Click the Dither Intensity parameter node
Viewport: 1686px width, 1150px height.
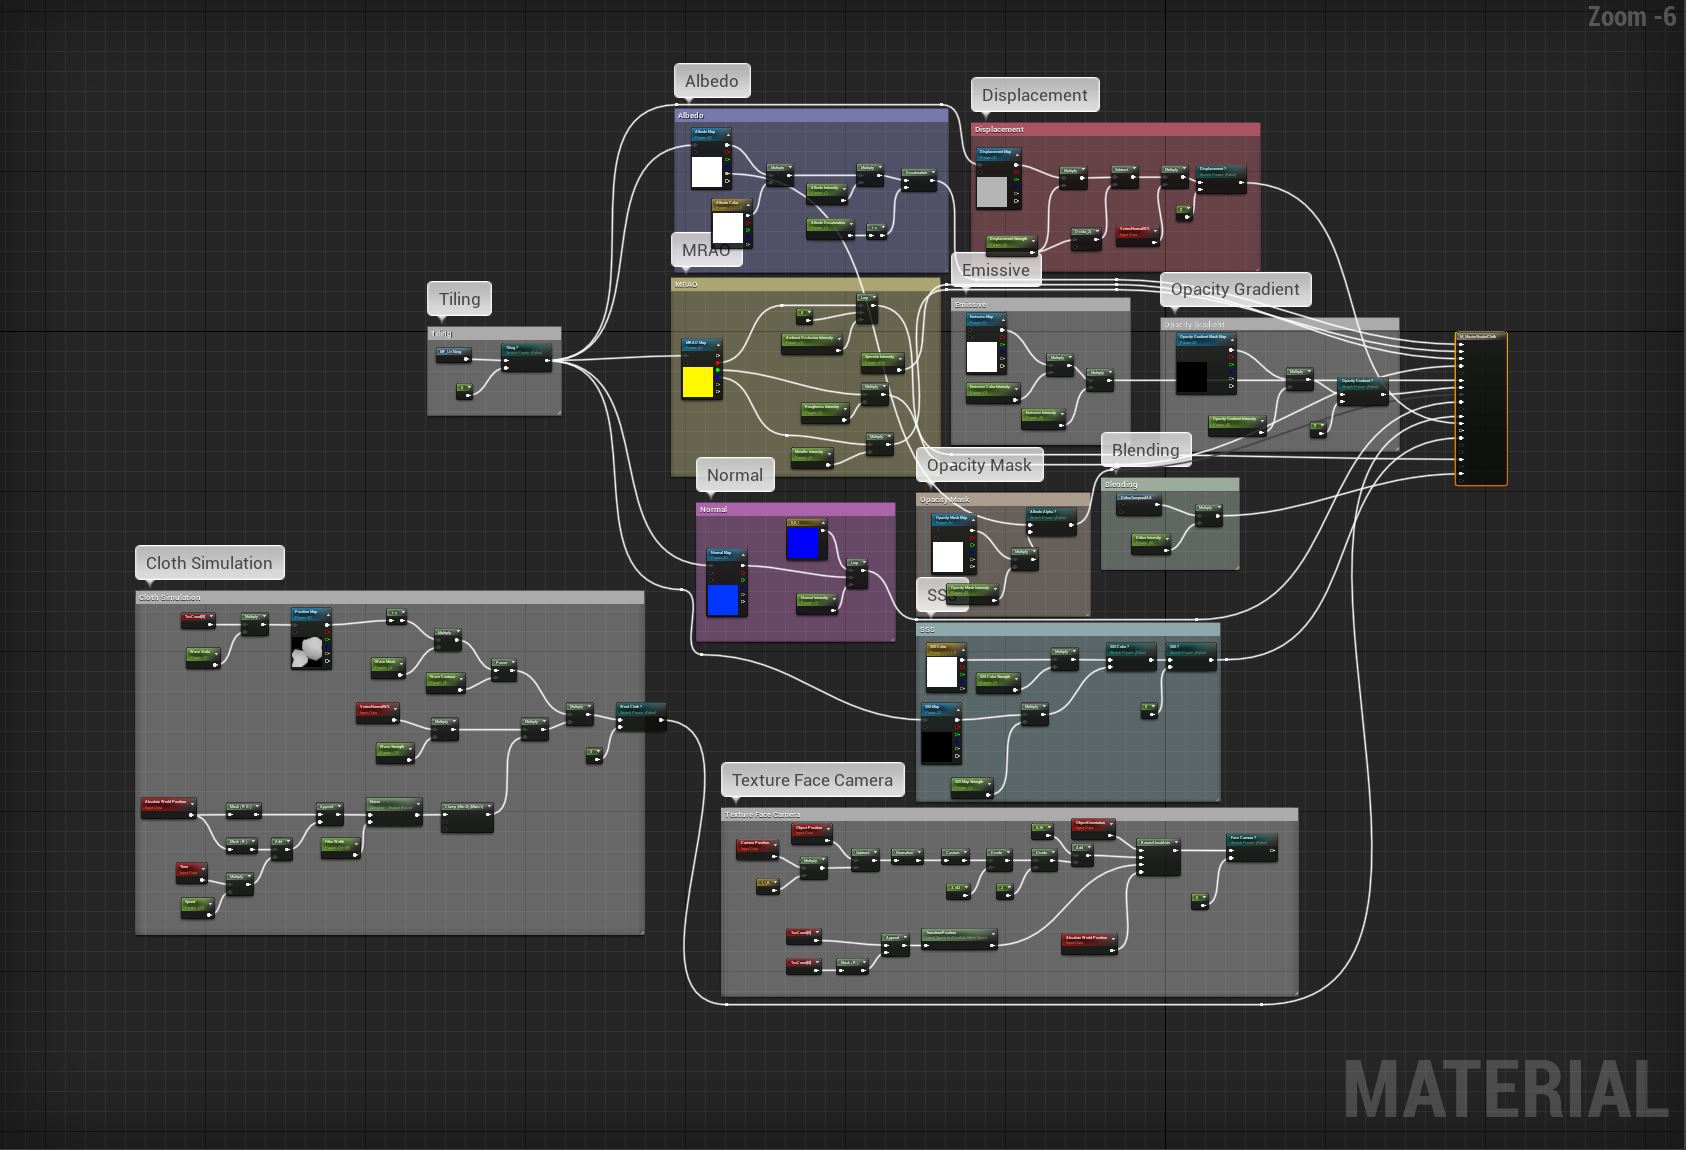click(1151, 542)
